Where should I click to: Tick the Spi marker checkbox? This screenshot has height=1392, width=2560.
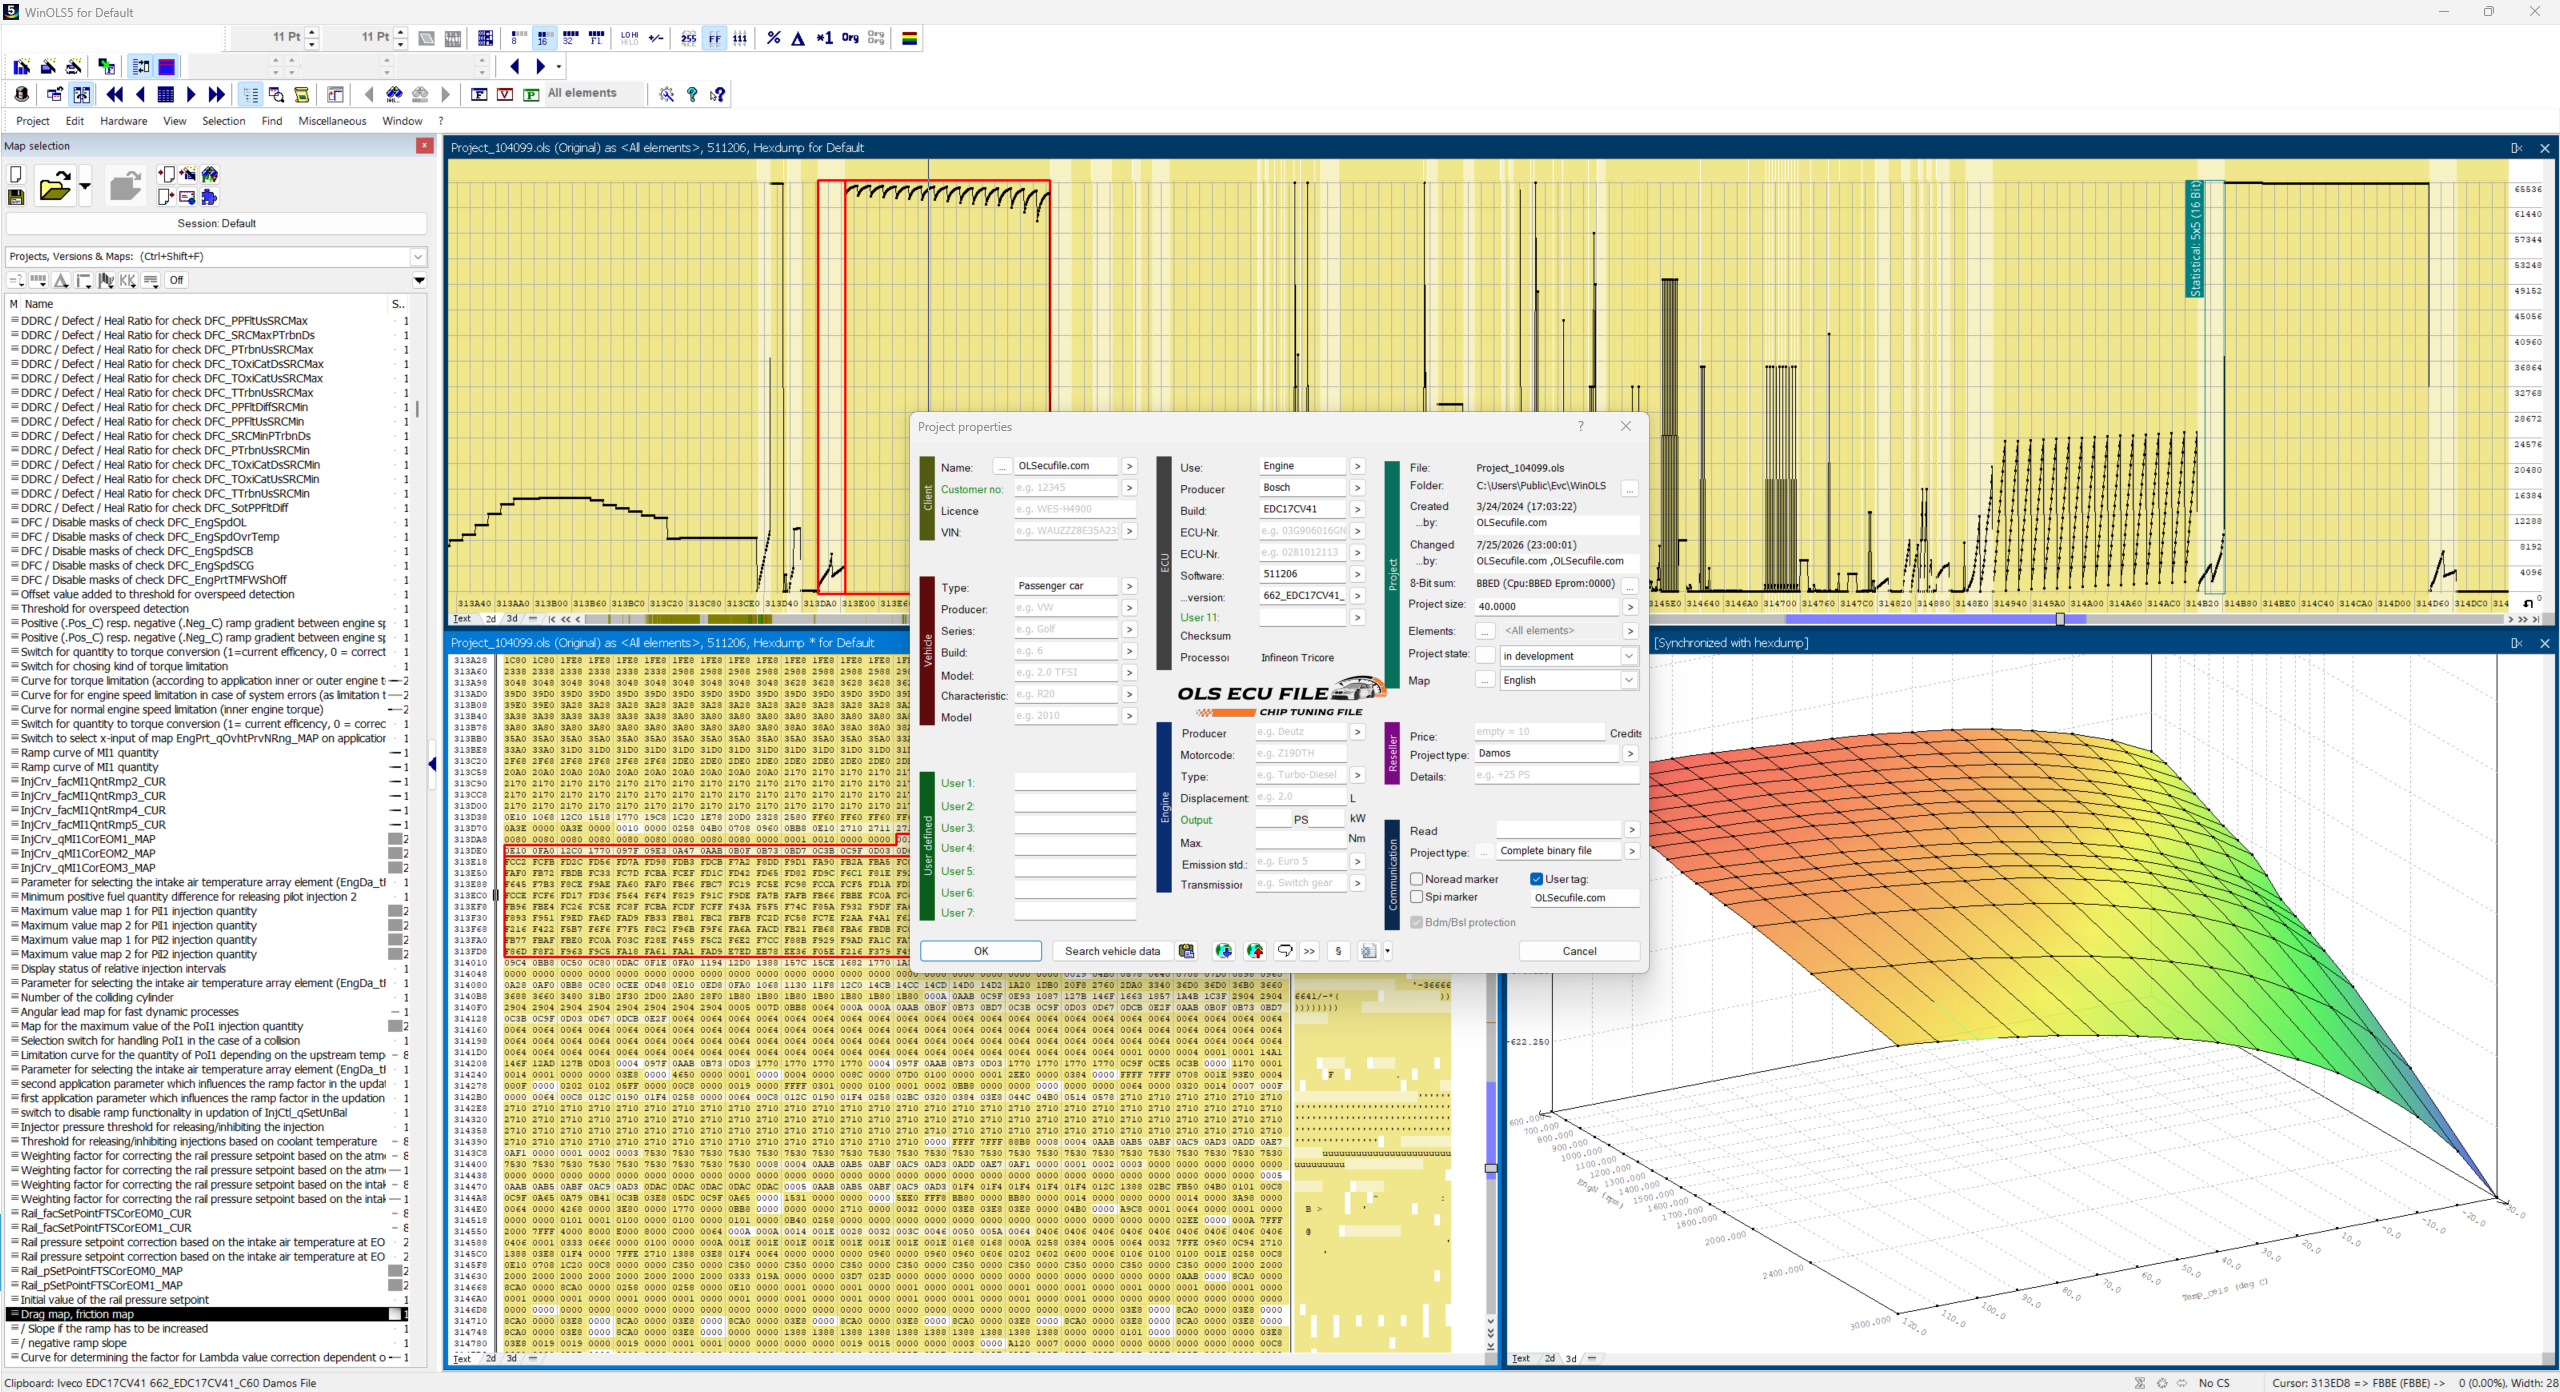click(x=1417, y=897)
